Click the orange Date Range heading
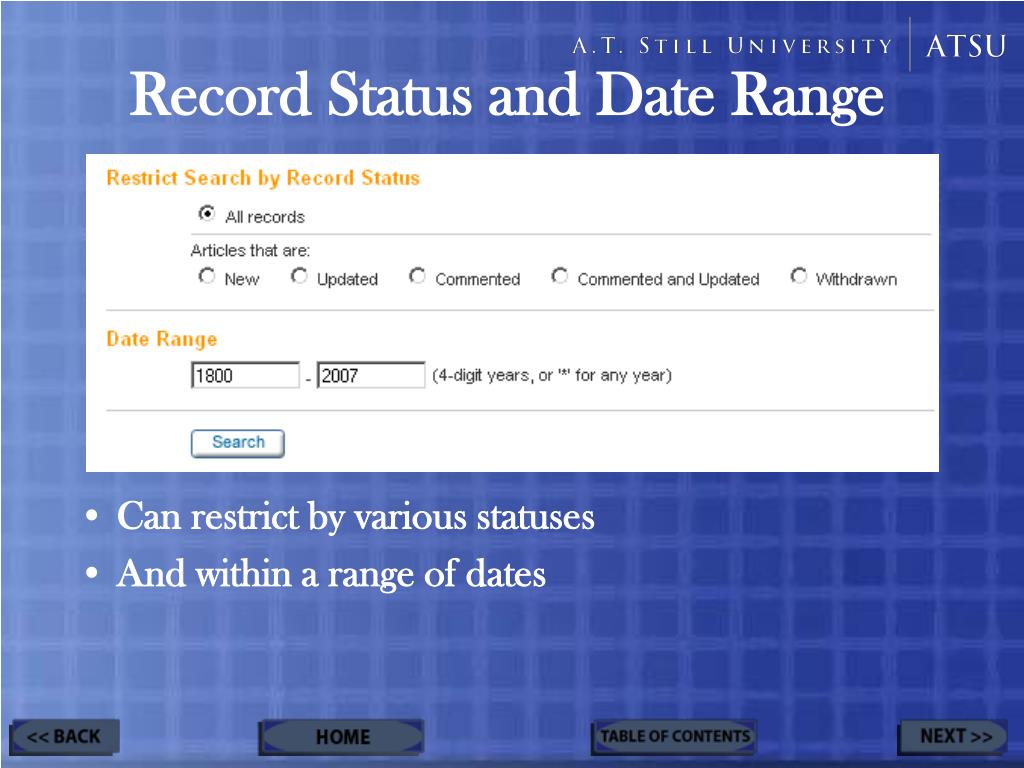This screenshot has height=768, width=1024. click(161, 339)
